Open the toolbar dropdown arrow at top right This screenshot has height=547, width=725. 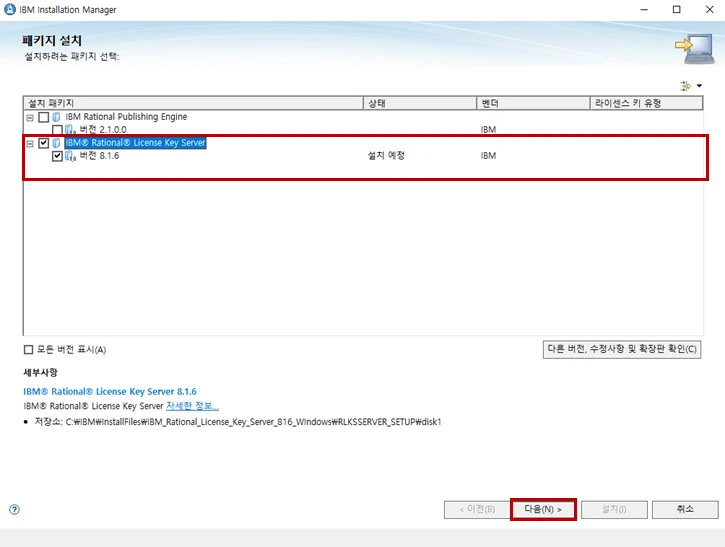[x=699, y=86]
